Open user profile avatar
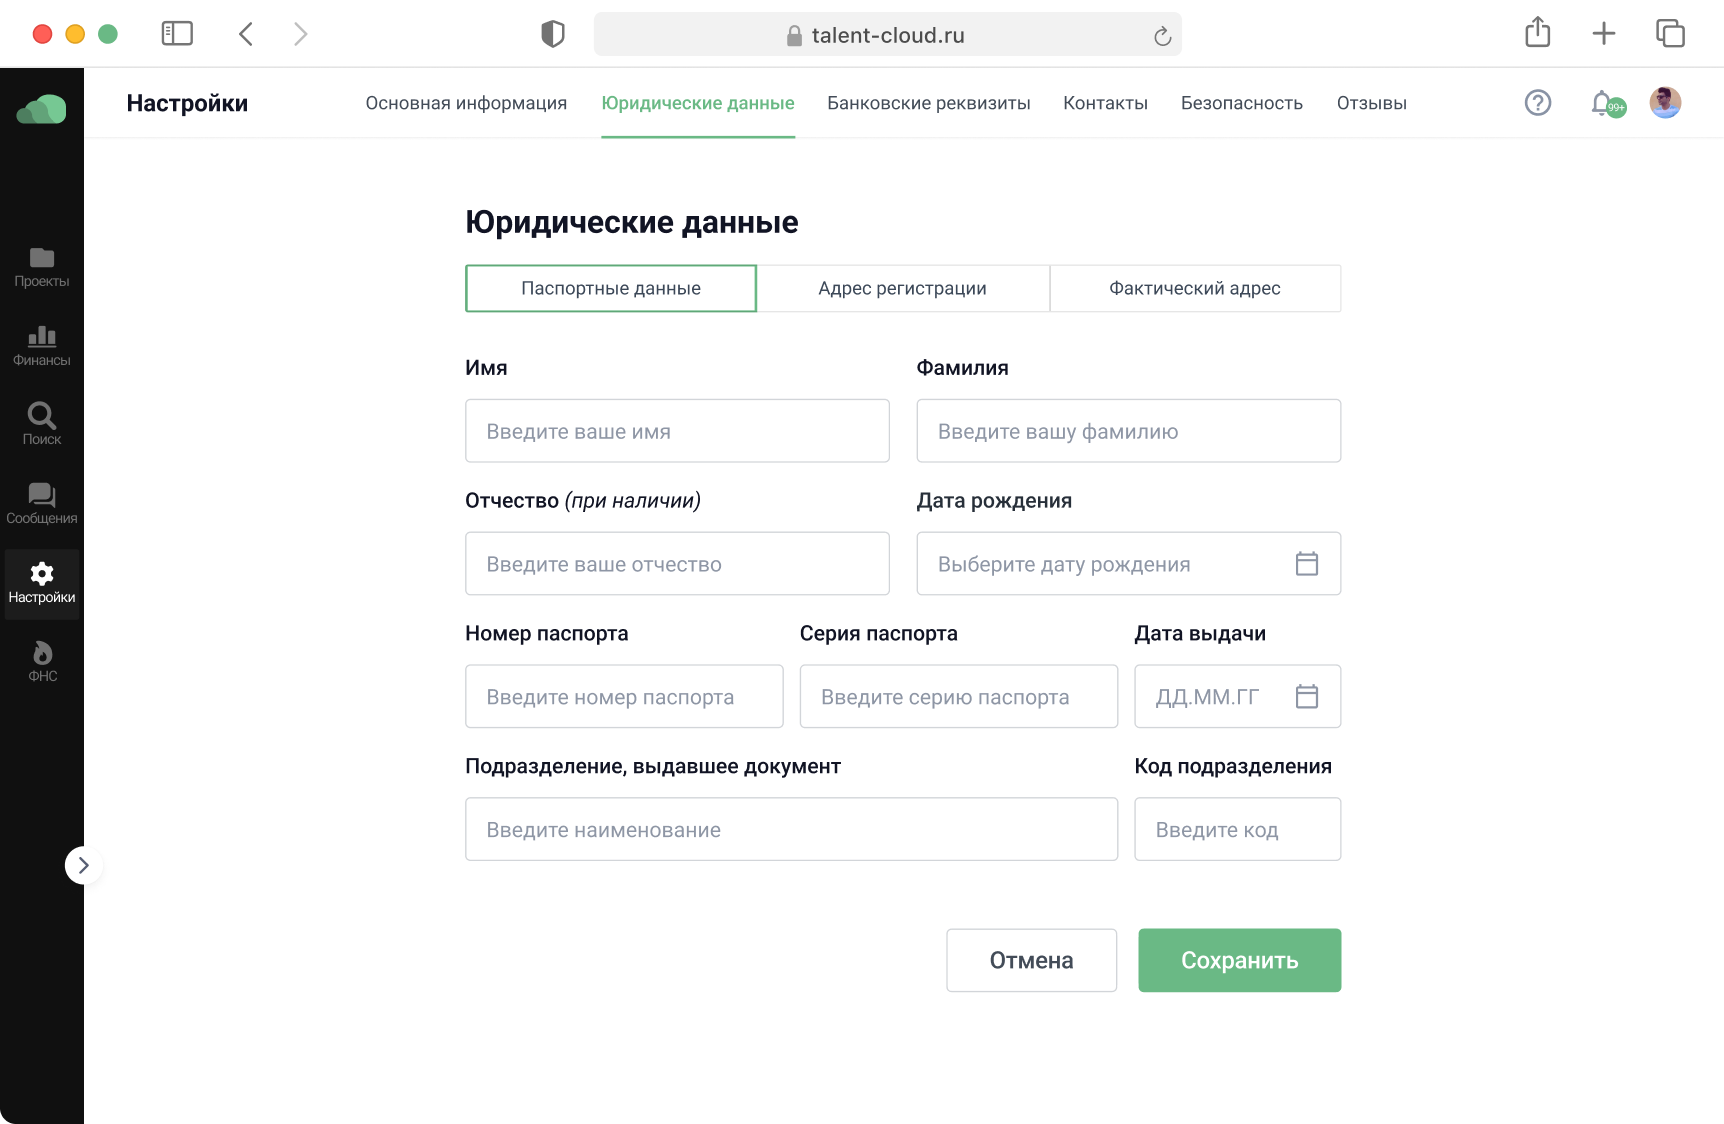The height and width of the screenshot is (1124, 1724). 1664,103
